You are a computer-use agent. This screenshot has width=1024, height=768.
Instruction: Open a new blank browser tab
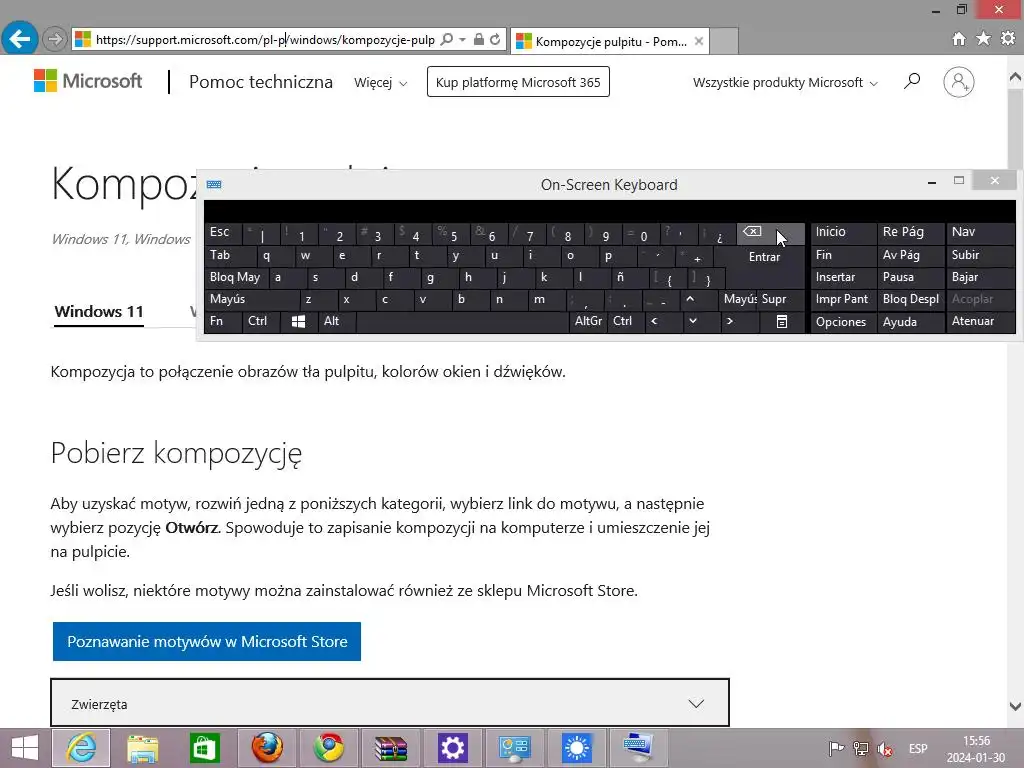coord(724,41)
